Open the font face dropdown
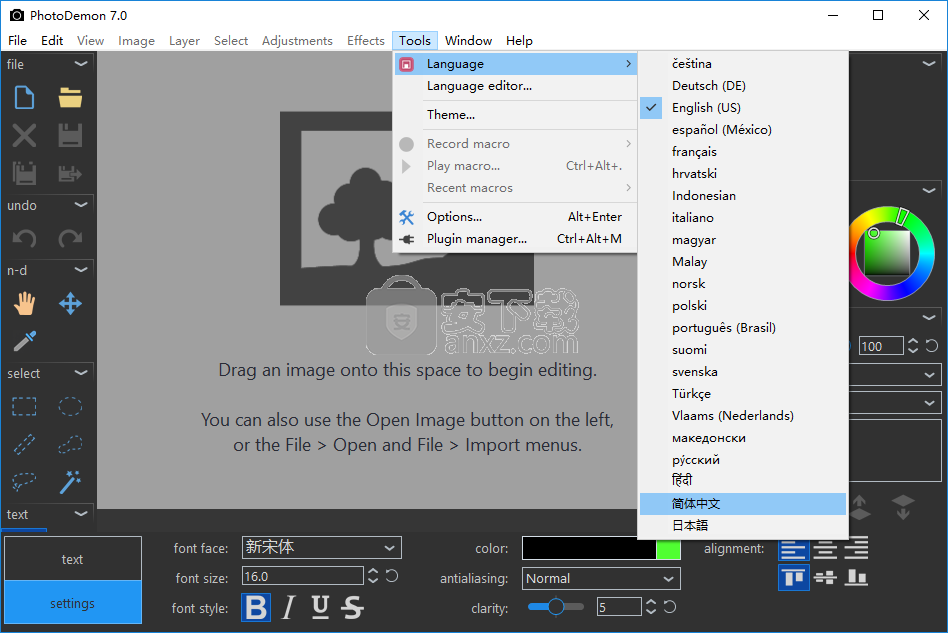948x633 pixels. point(322,548)
